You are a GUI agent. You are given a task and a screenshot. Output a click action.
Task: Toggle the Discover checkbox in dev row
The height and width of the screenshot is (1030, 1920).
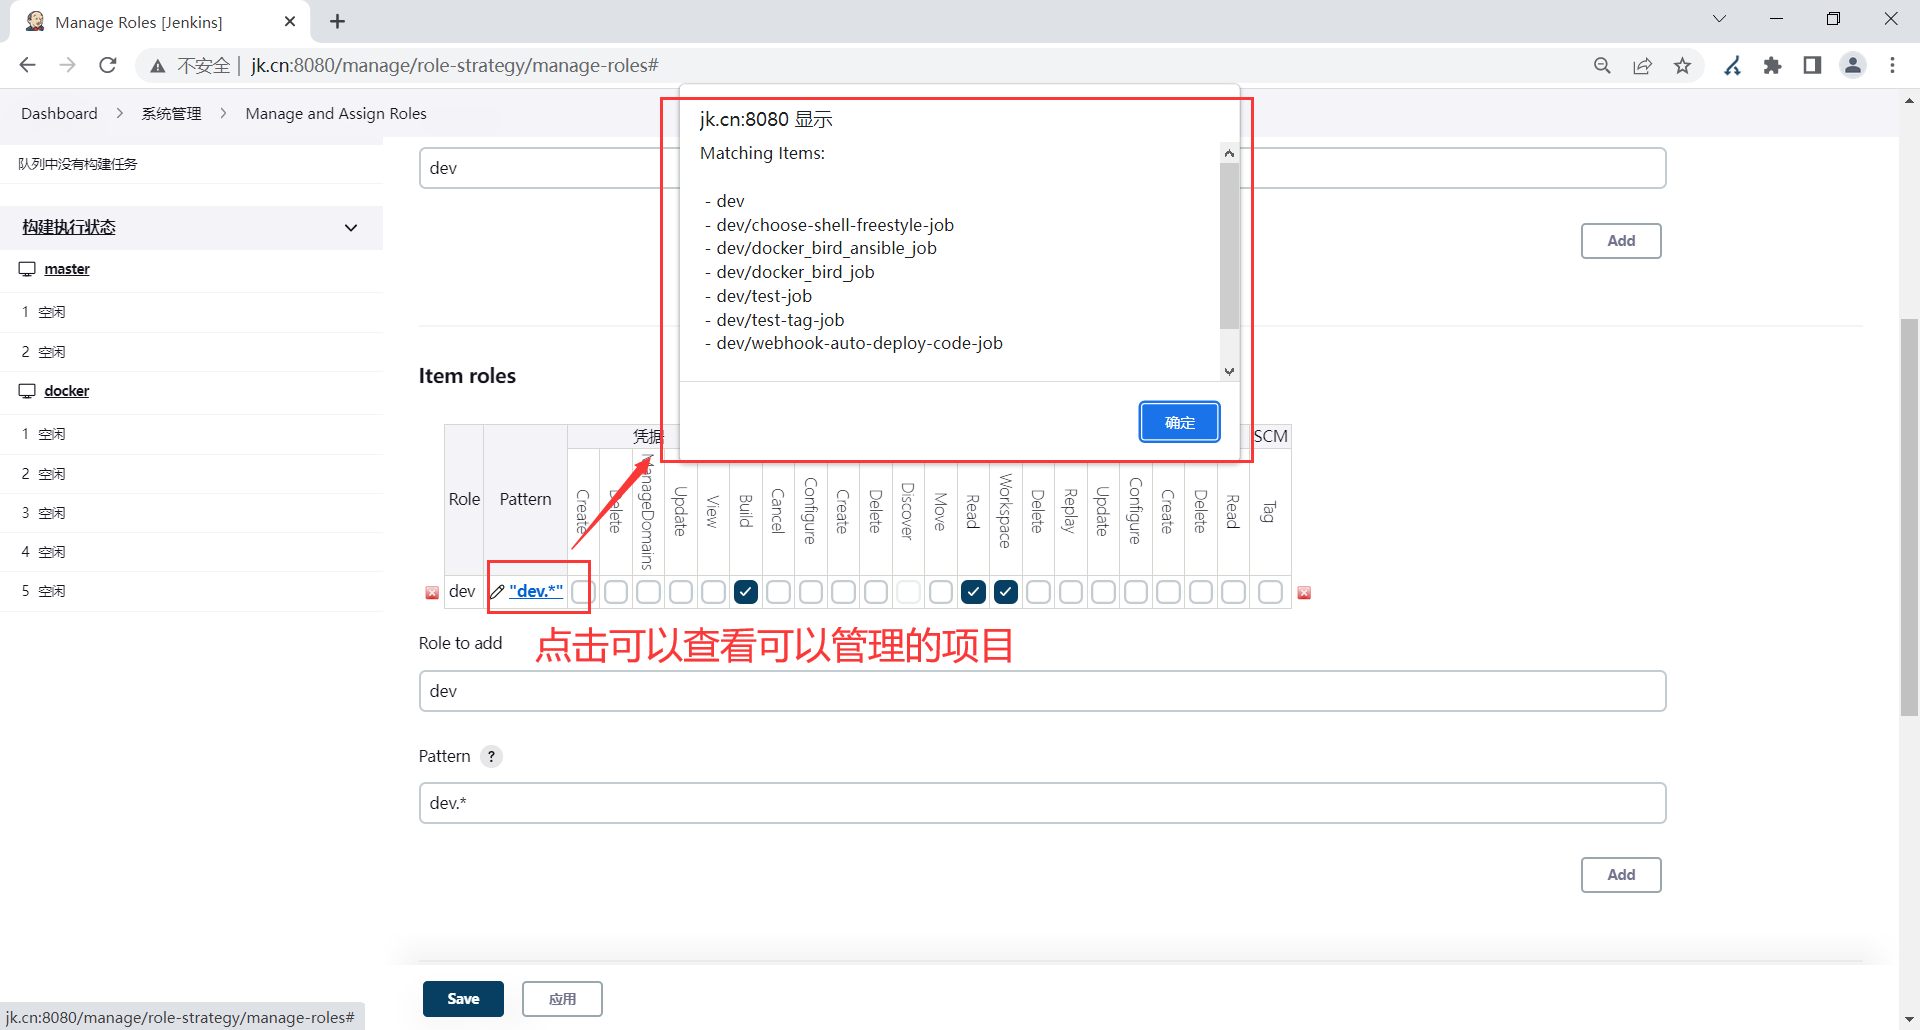tap(908, 592)
